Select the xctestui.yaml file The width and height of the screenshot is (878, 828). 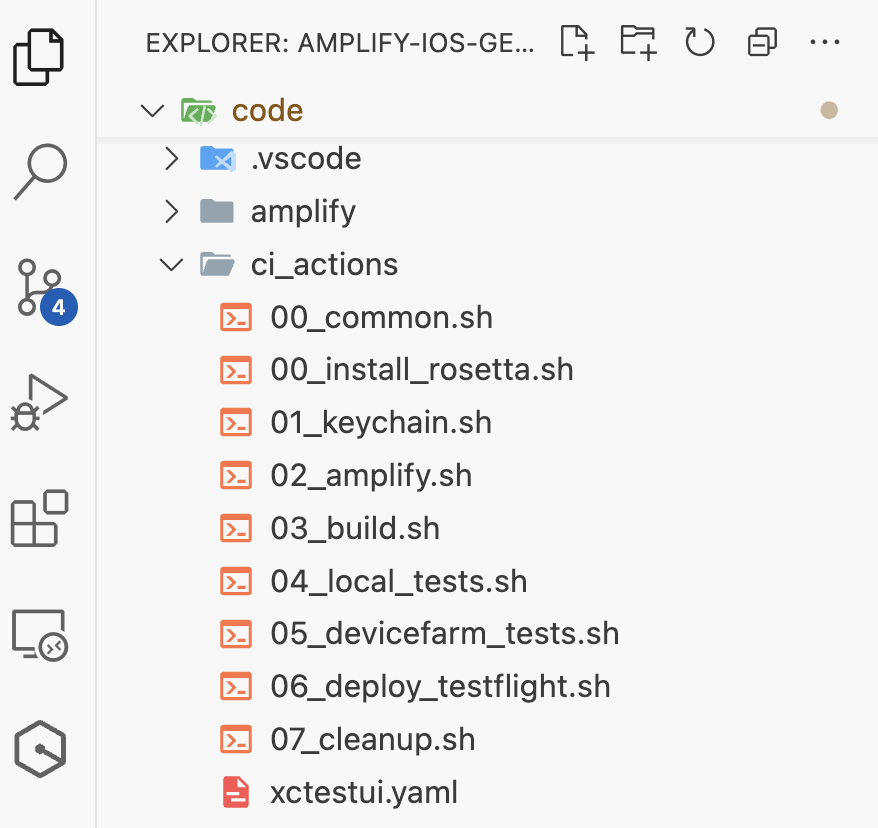(363, 791)
